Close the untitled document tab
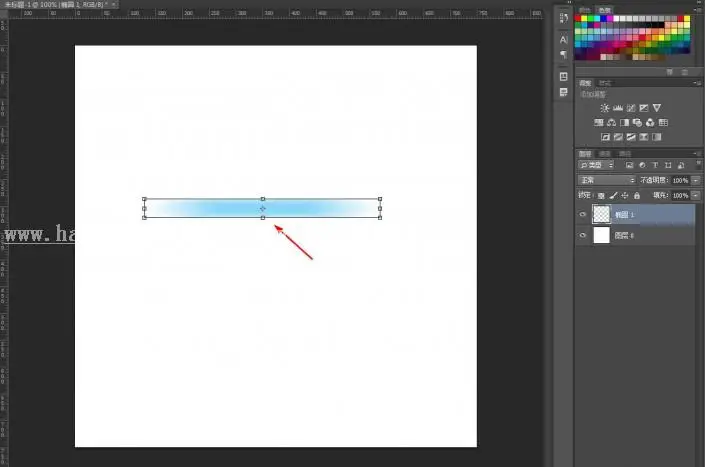This screenshot has width=705, height=467. coord(114,4)
